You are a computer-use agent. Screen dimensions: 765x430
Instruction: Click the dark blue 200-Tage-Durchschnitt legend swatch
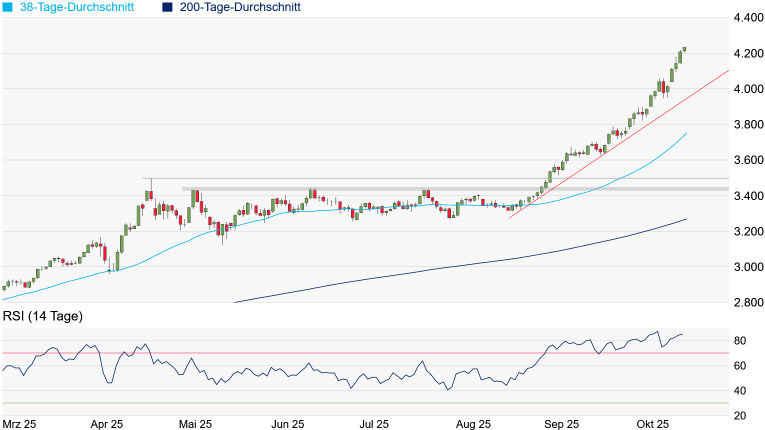click(x=167, y=7)
